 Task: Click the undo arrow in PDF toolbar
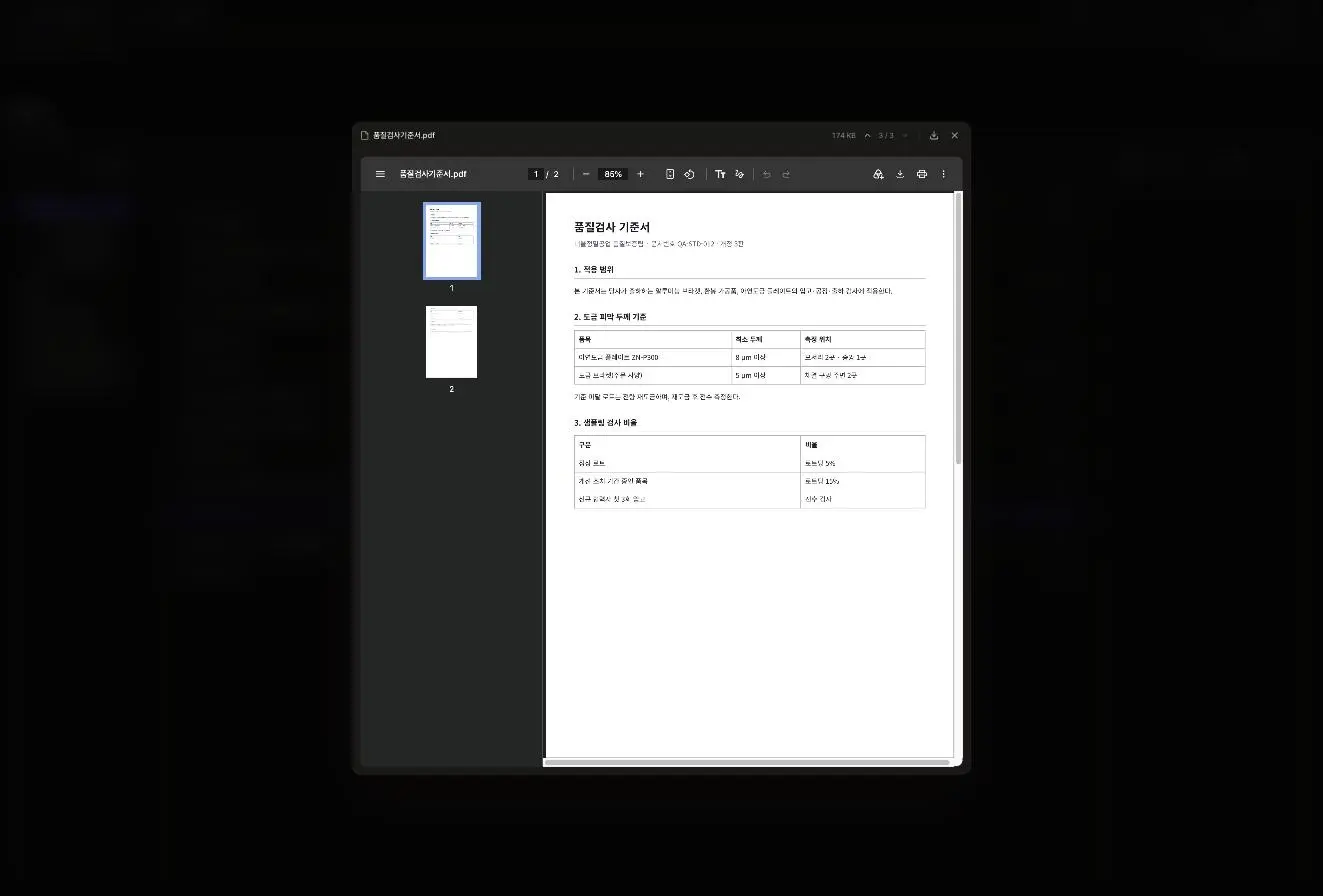click(767, 174)
